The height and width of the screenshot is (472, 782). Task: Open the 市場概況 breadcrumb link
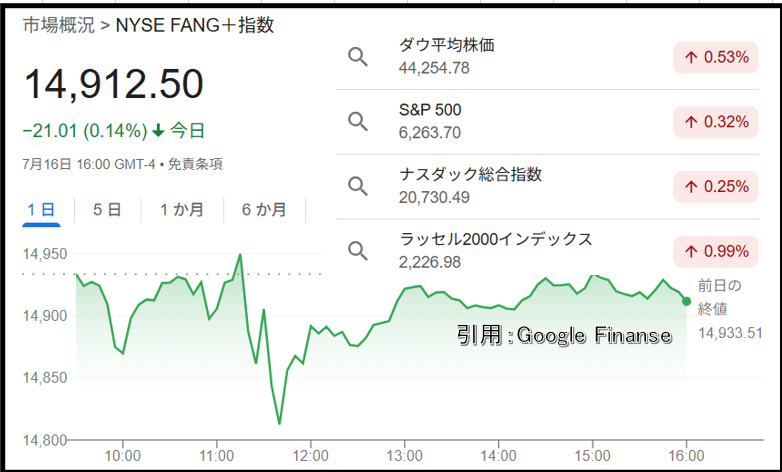(x=58, y=25)
